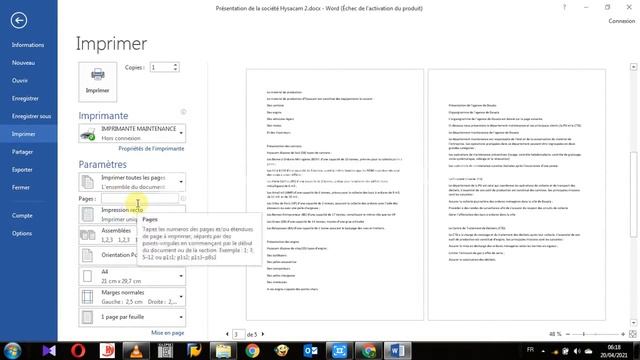Viewport: 640px width, 360px height.
Task: Choose Enregistrer in the sidebar
Action: tap(25, 98)
